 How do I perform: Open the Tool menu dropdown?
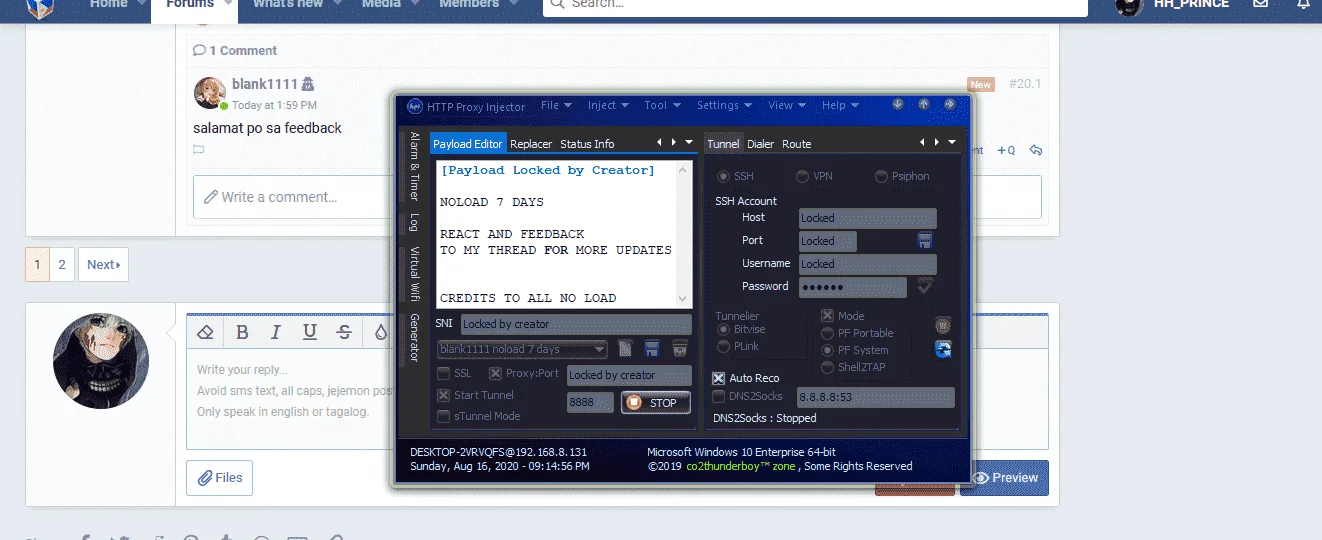click(662, 105)
